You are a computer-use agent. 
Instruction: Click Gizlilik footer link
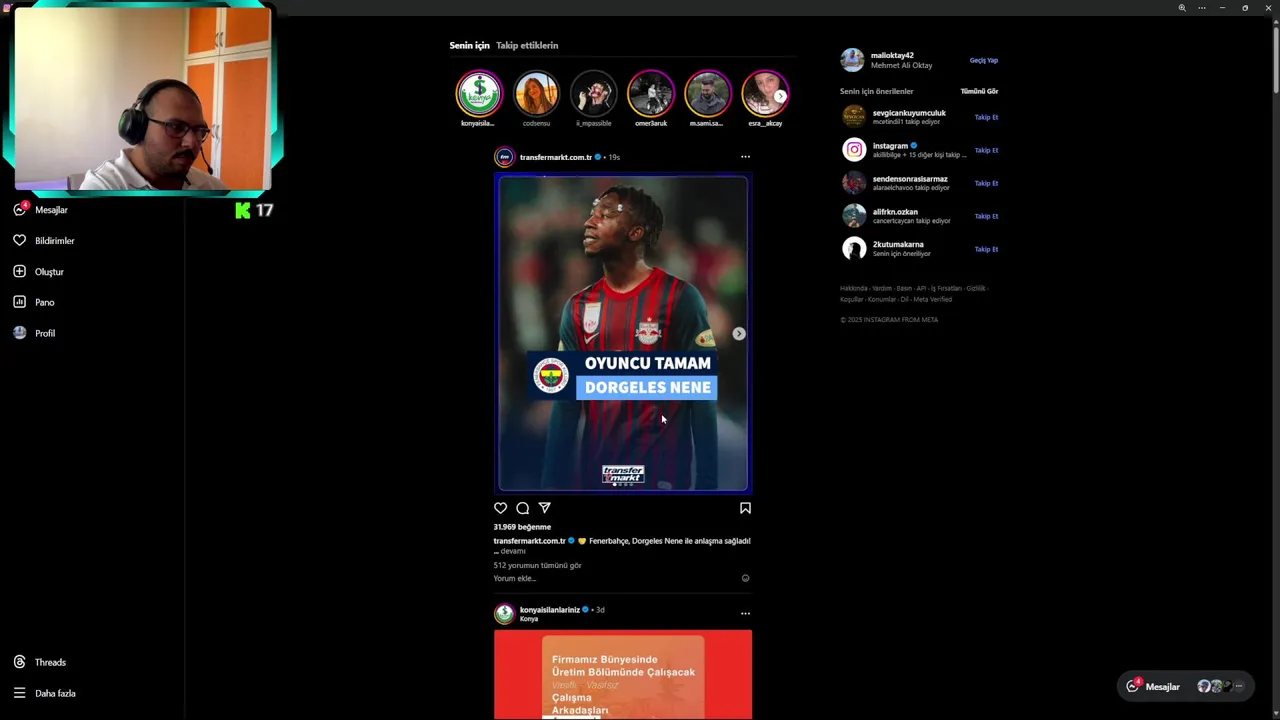click(x=976, y=288)
